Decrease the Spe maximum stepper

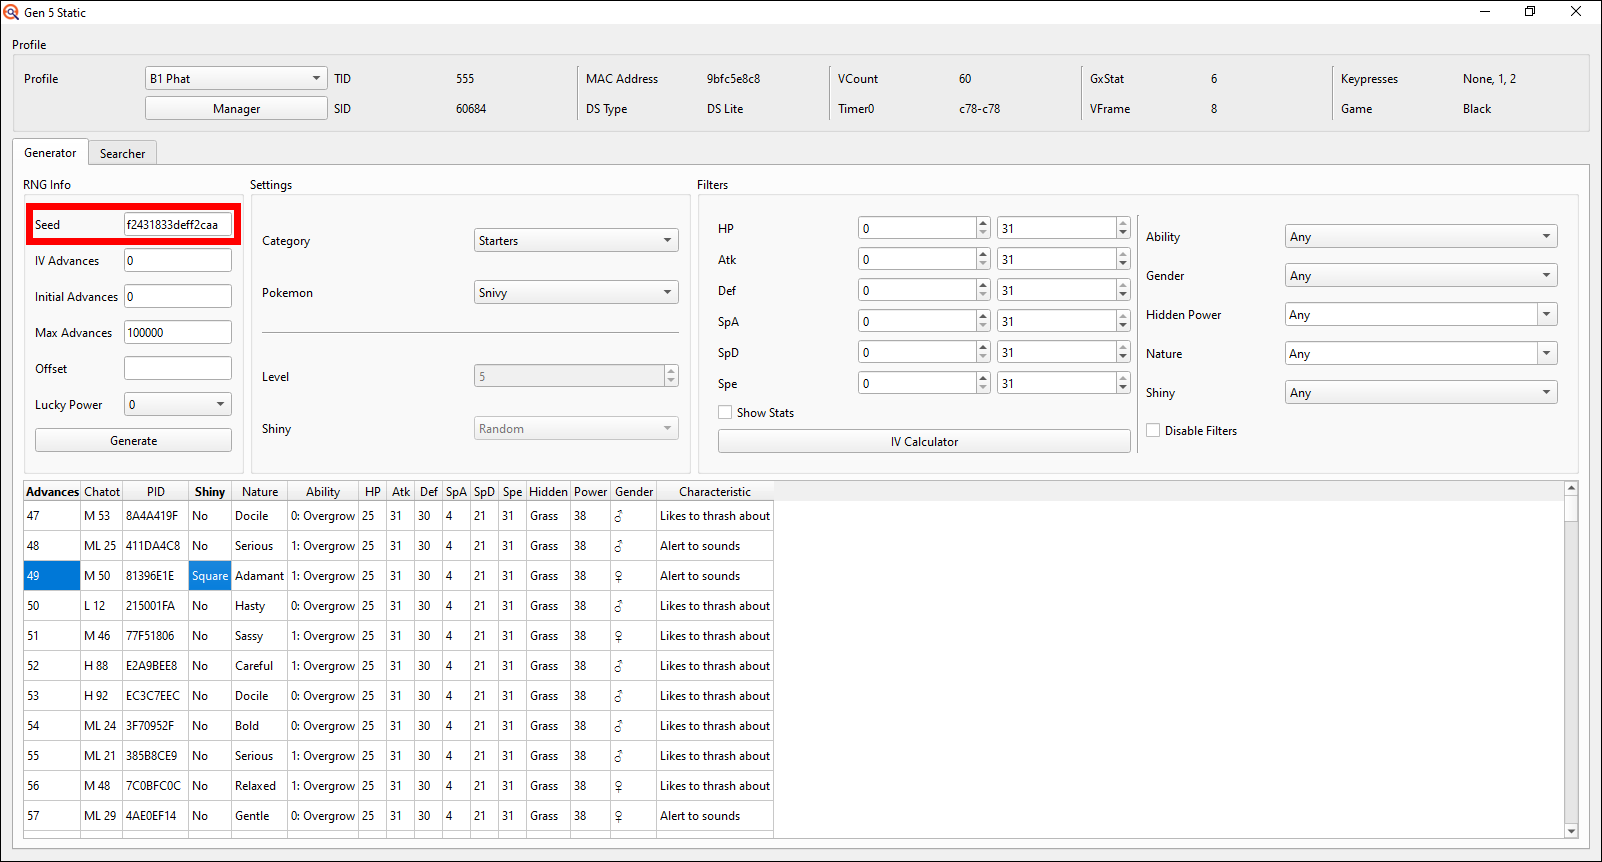1123,389
